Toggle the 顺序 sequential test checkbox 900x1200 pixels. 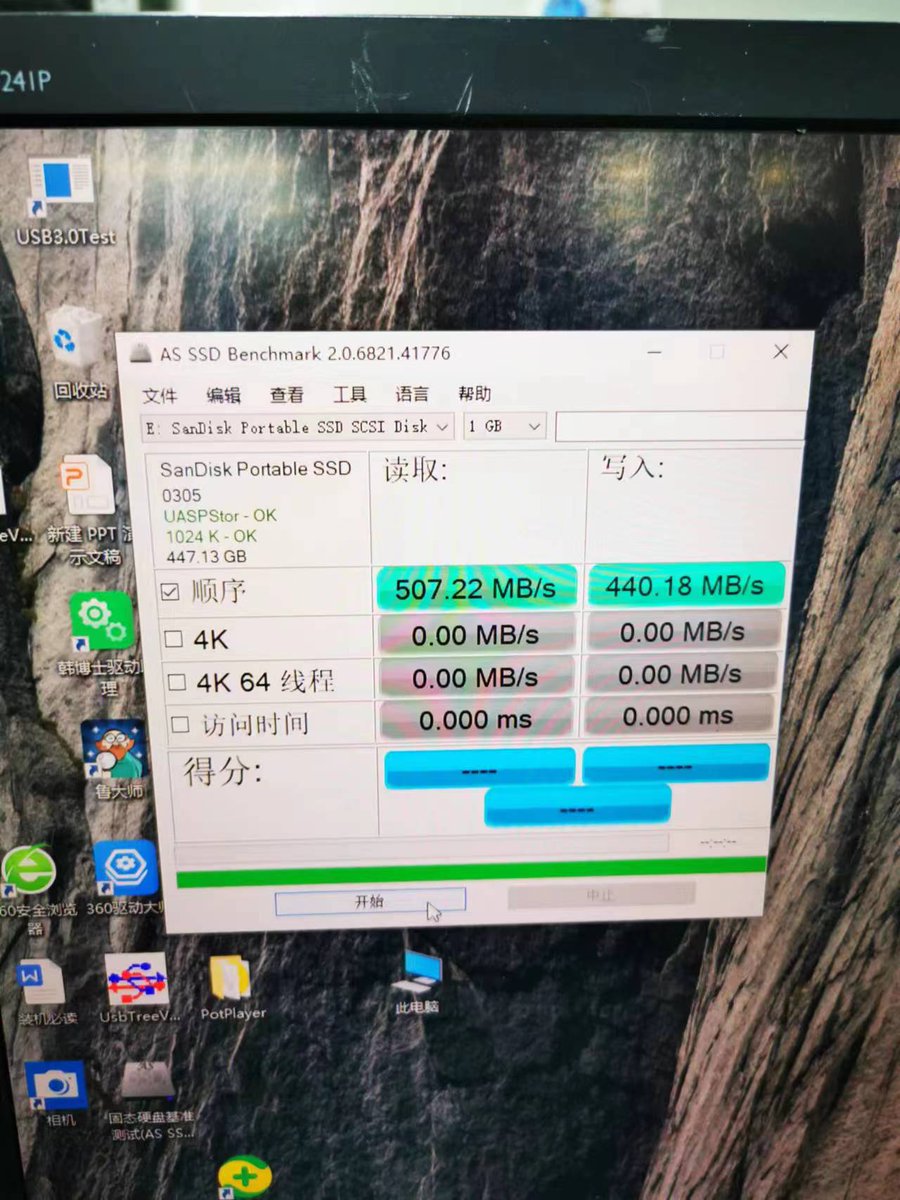(170, 592)
